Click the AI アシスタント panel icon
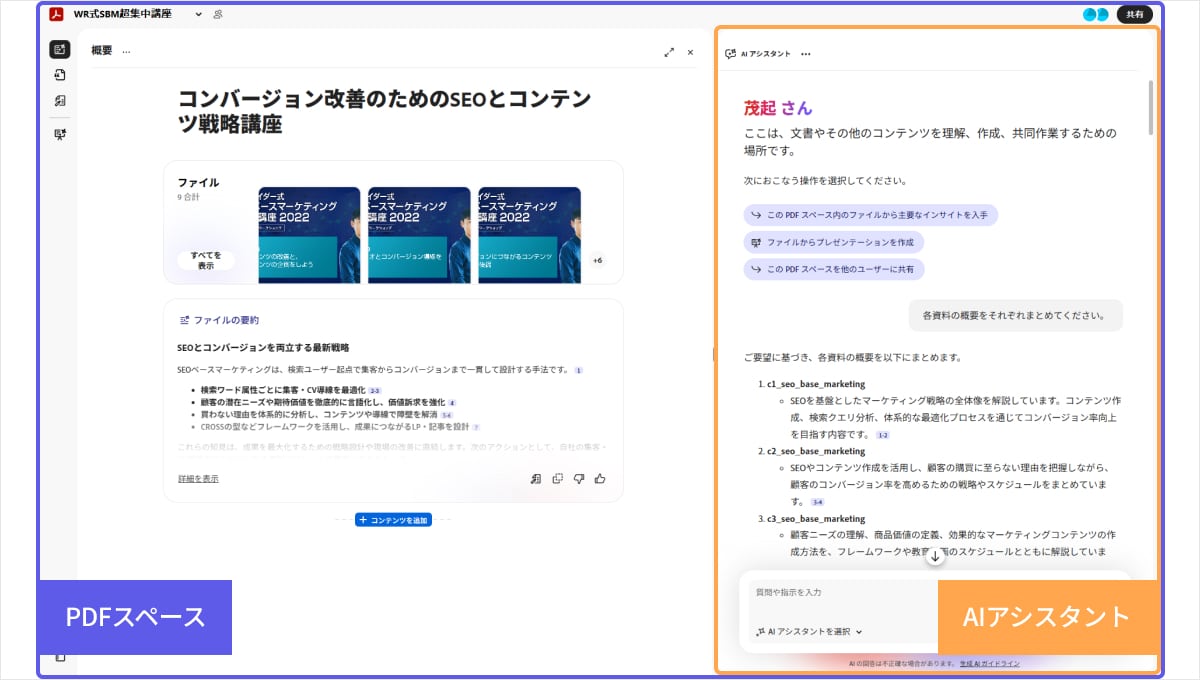Viewport: 1200px width, 680px height. click(730, 54)
